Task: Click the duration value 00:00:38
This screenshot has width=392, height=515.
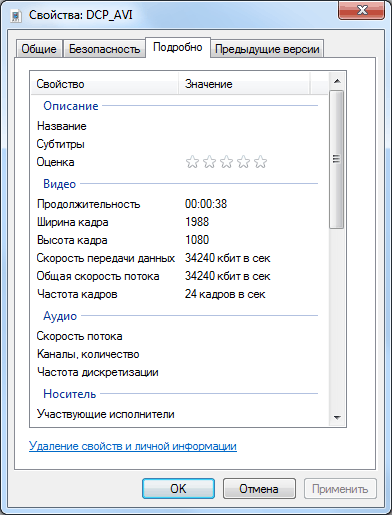Action: pos(206,204)
